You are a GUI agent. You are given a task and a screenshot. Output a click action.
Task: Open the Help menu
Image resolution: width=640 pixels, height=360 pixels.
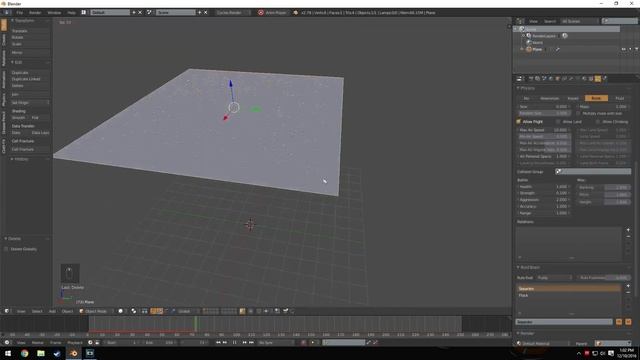pos(71,13)
